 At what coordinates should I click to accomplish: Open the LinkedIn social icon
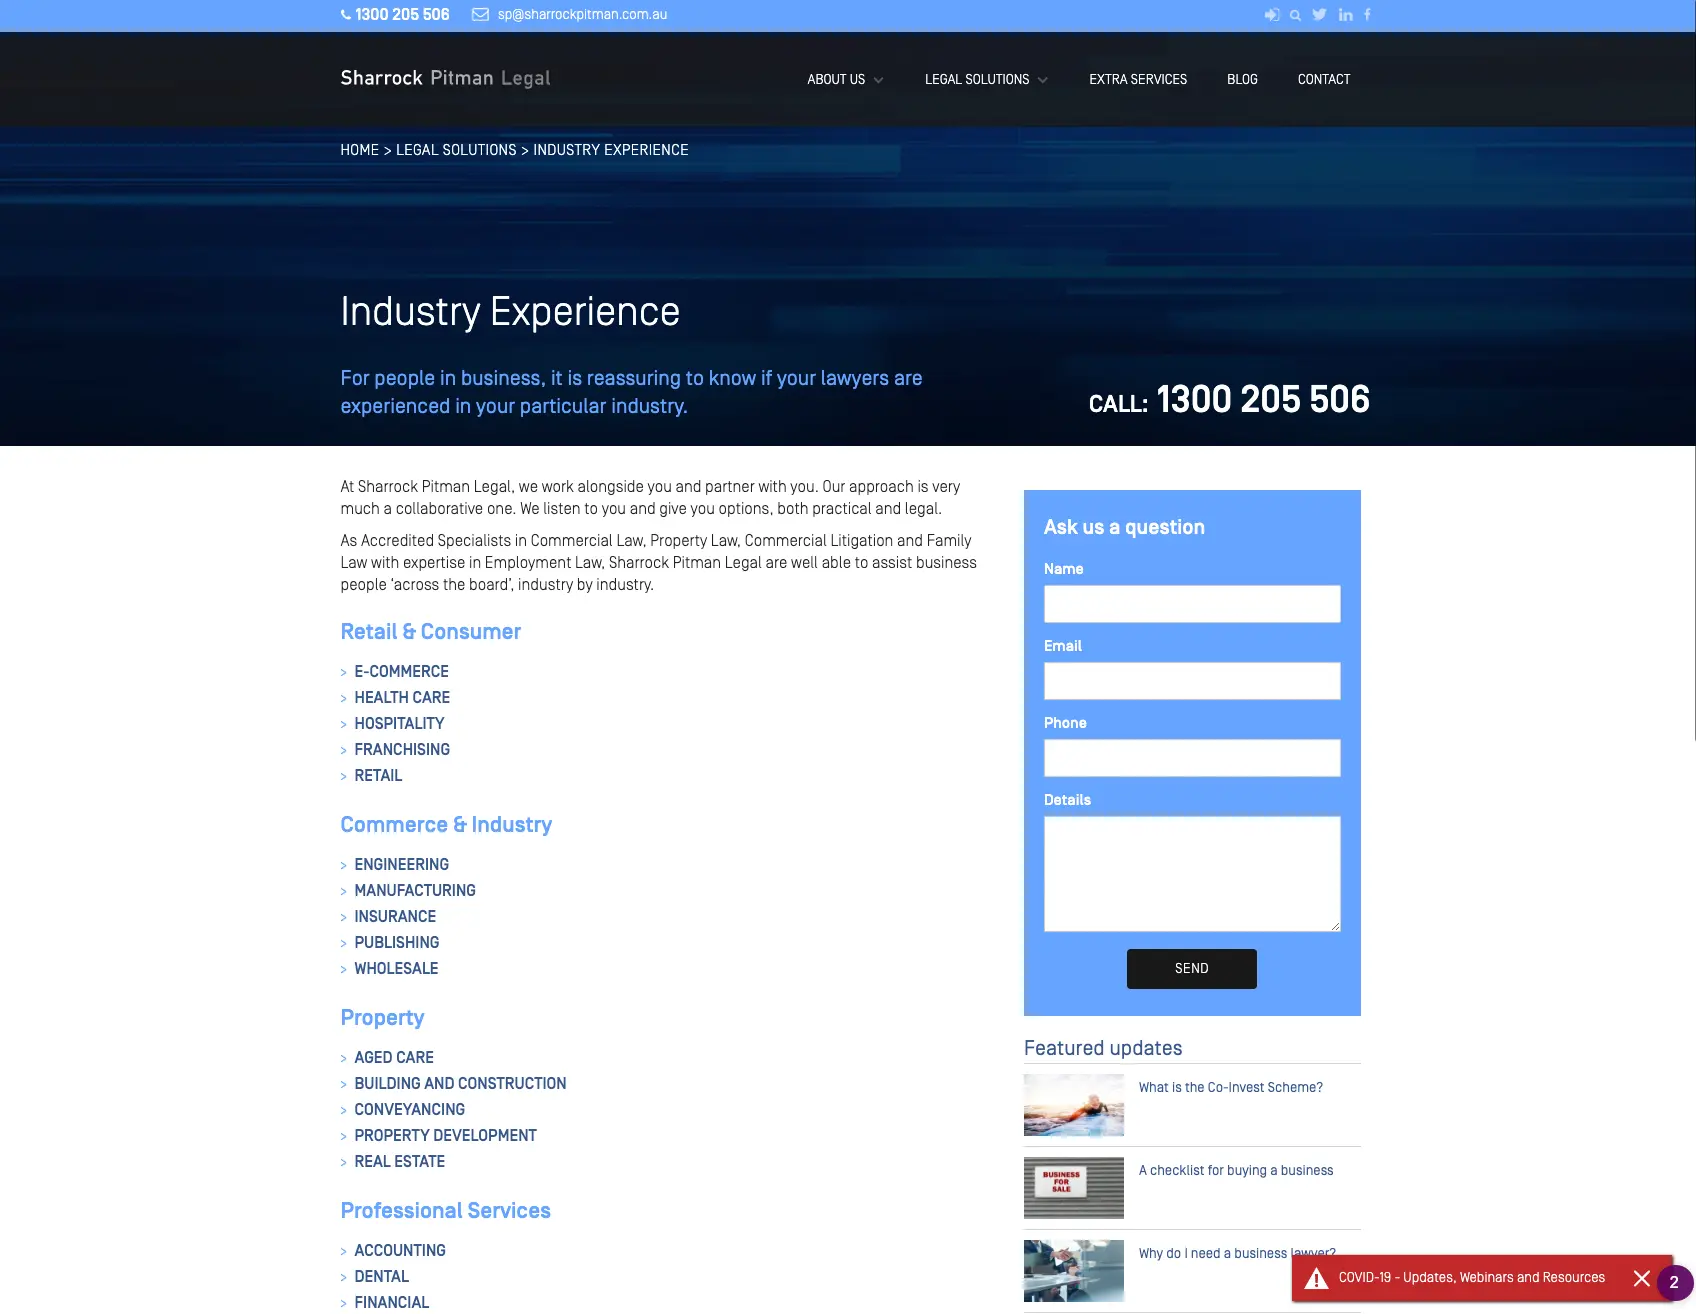[1345, 15]
